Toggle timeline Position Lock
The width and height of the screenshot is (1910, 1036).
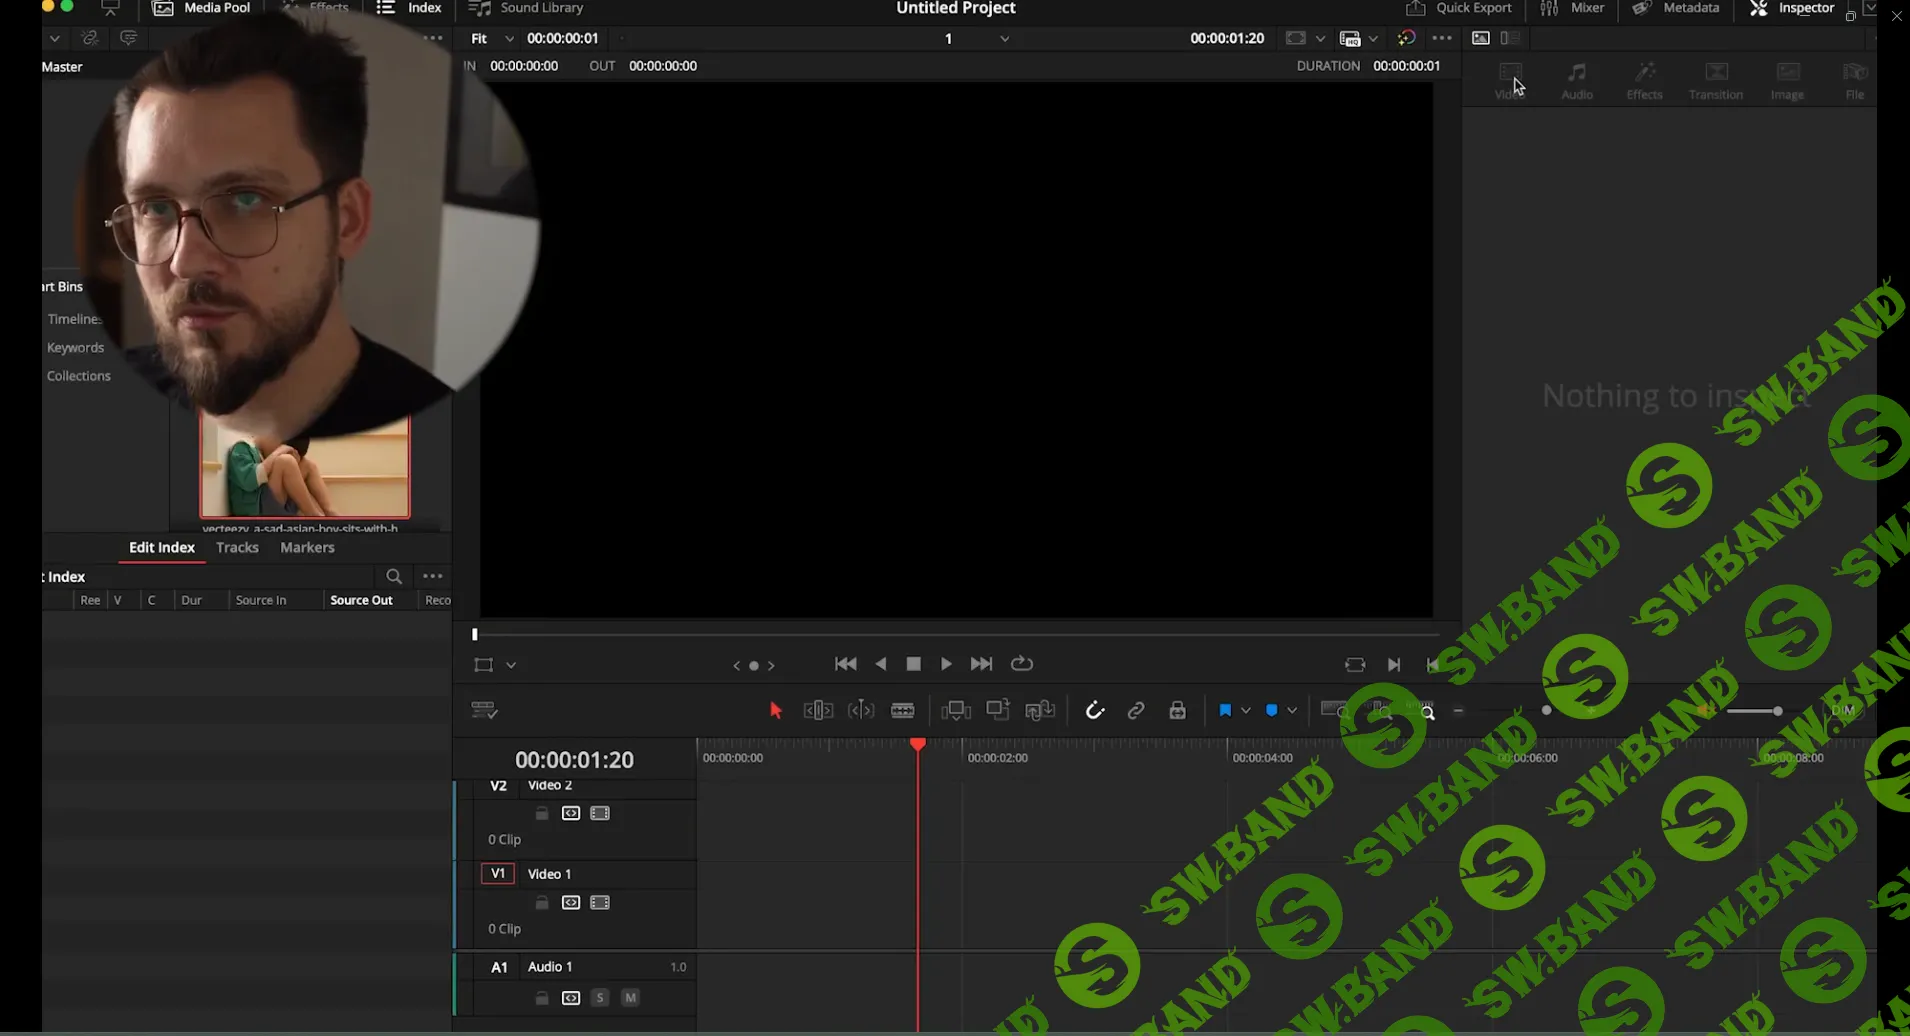[1178, 710]
